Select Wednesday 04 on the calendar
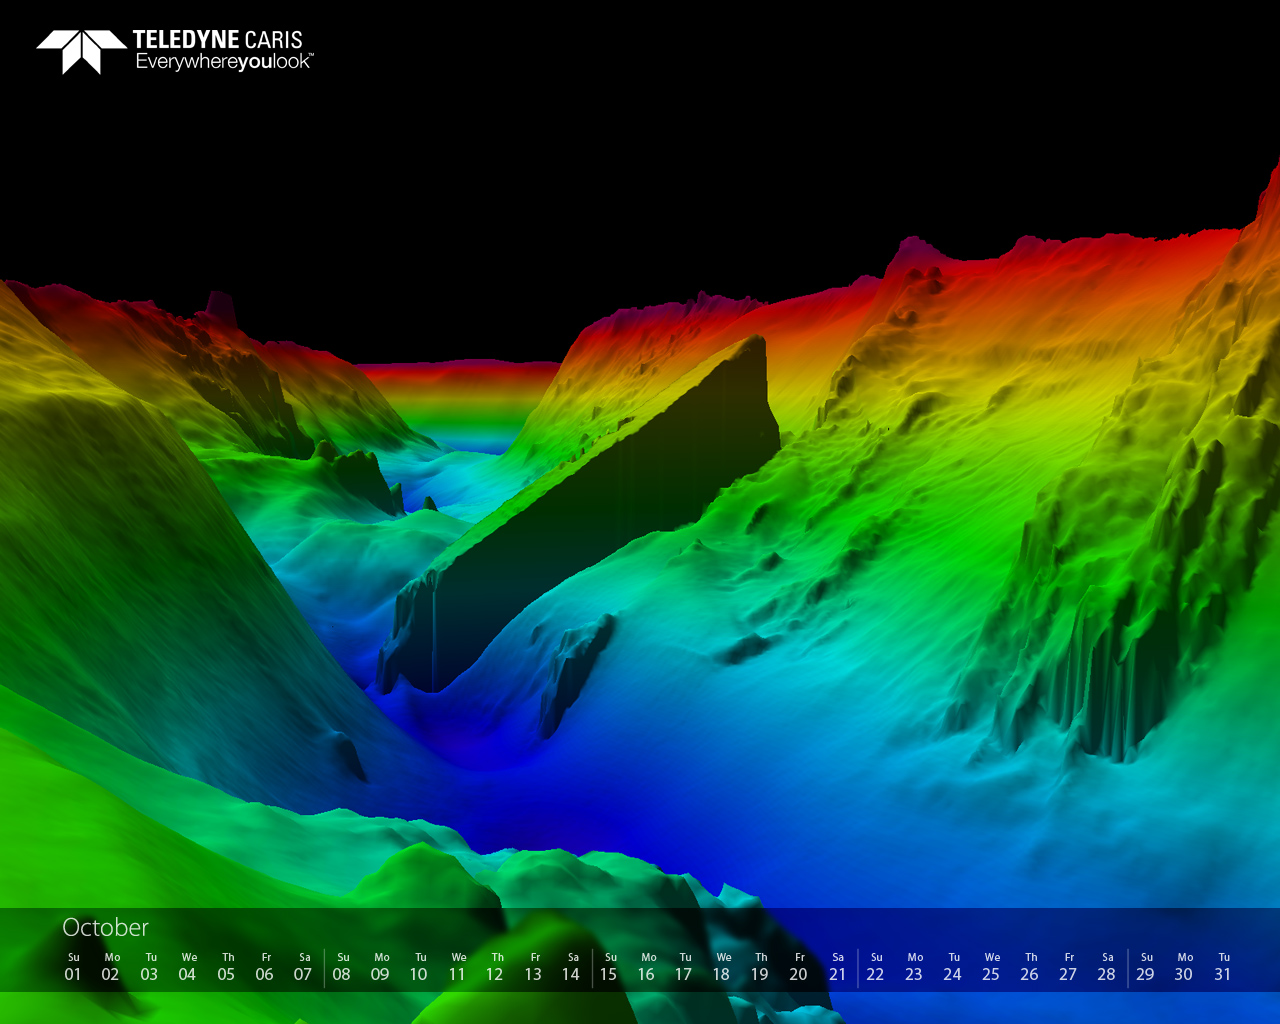The image size is (1280, 1024). click(x=188, y=967)
